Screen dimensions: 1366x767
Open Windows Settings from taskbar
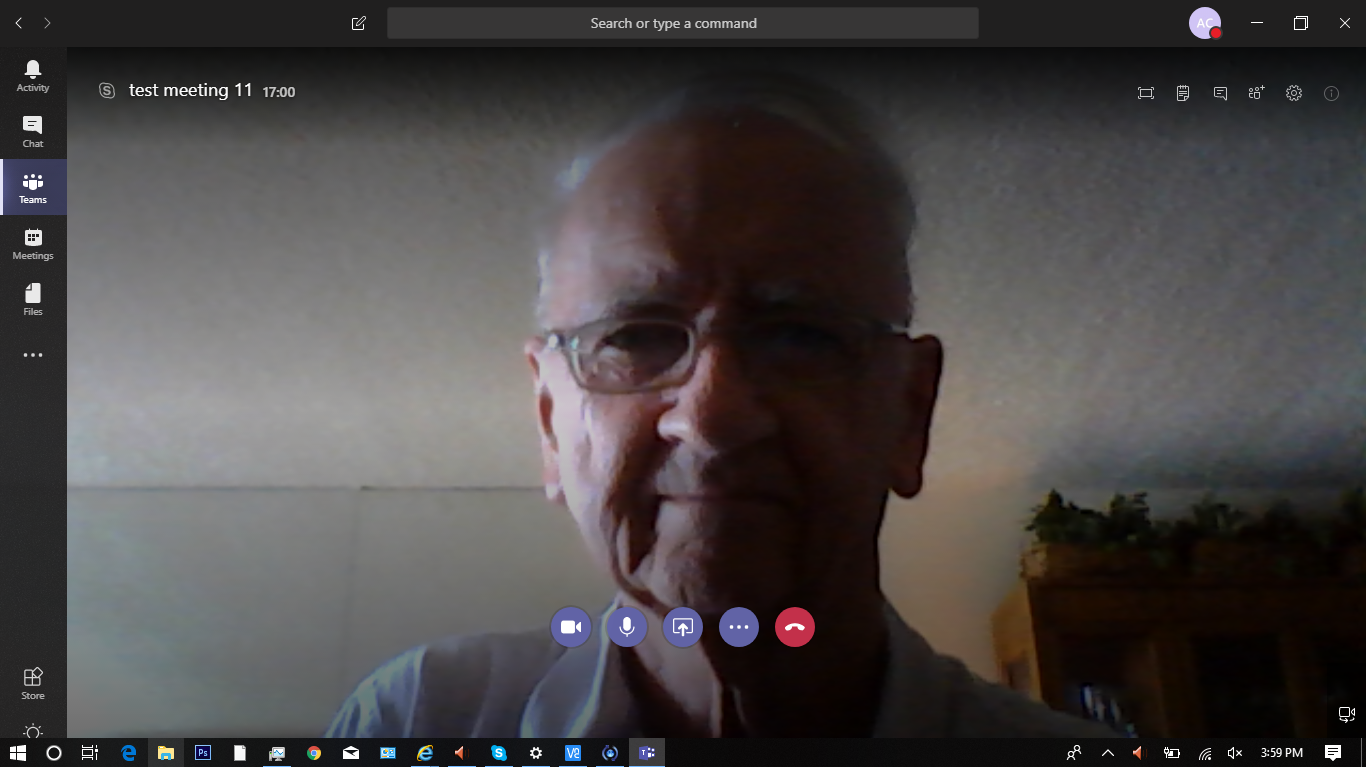click(x=536, y=753)
